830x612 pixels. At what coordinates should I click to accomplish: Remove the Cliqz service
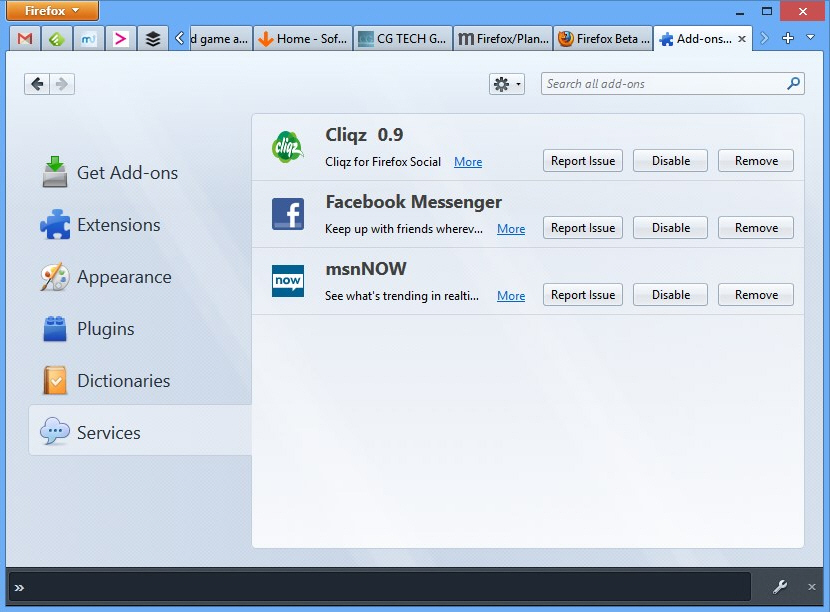756,161
